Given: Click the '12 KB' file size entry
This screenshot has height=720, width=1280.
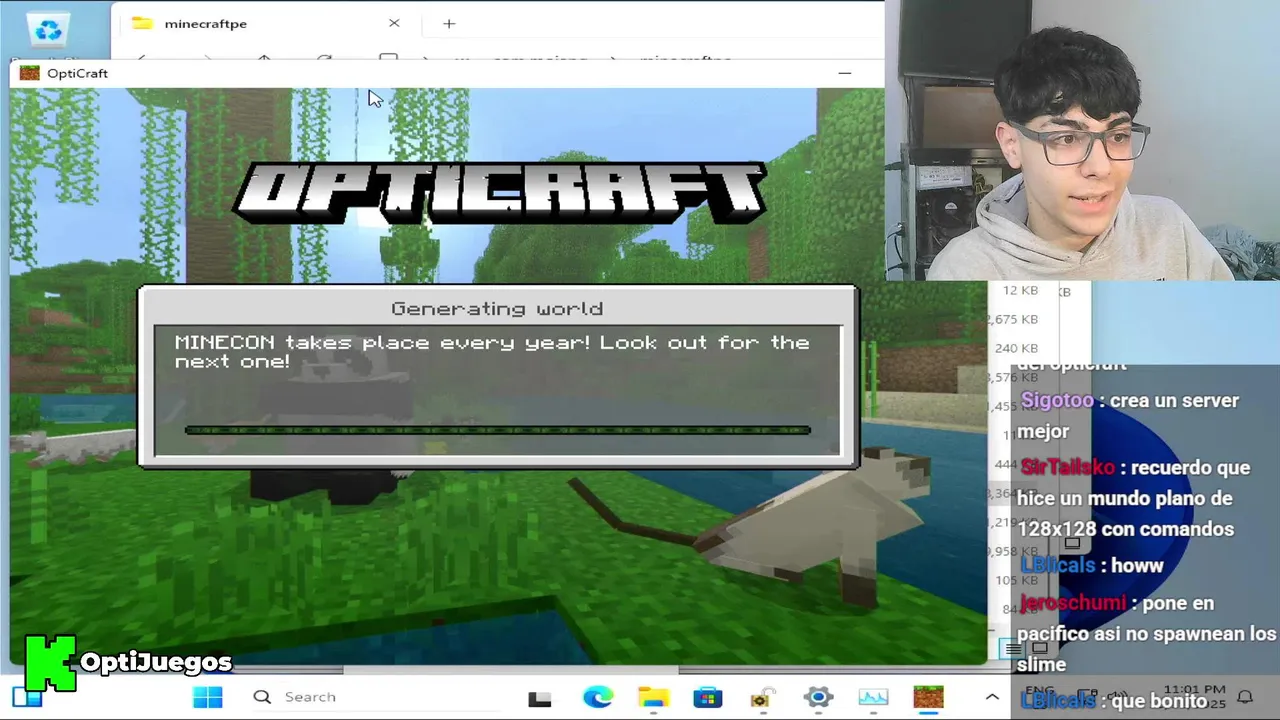Looking at the screenshot, I should tap(1020, 290).
